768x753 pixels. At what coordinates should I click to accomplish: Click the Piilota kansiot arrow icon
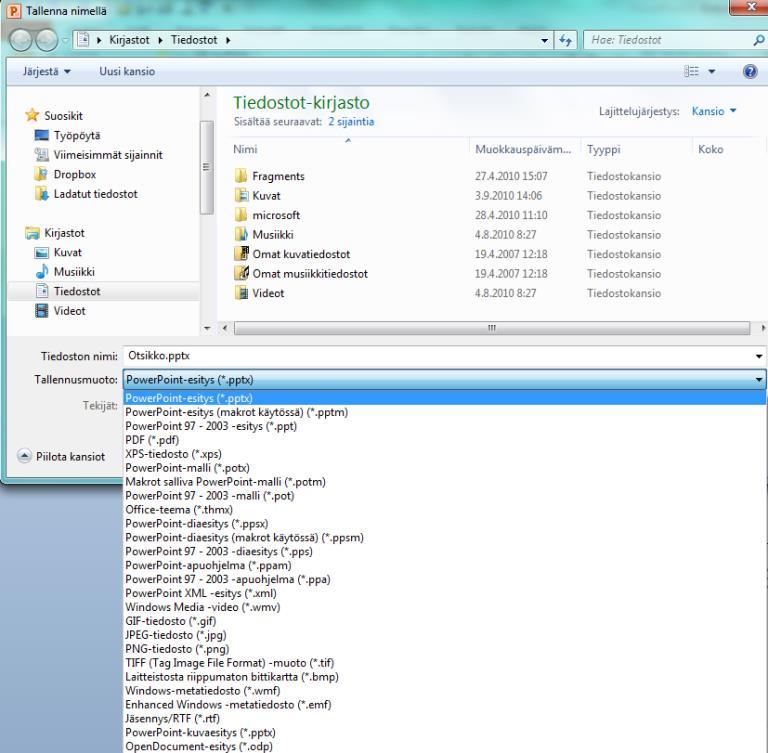pyautogui.click(x=24, y=456)
